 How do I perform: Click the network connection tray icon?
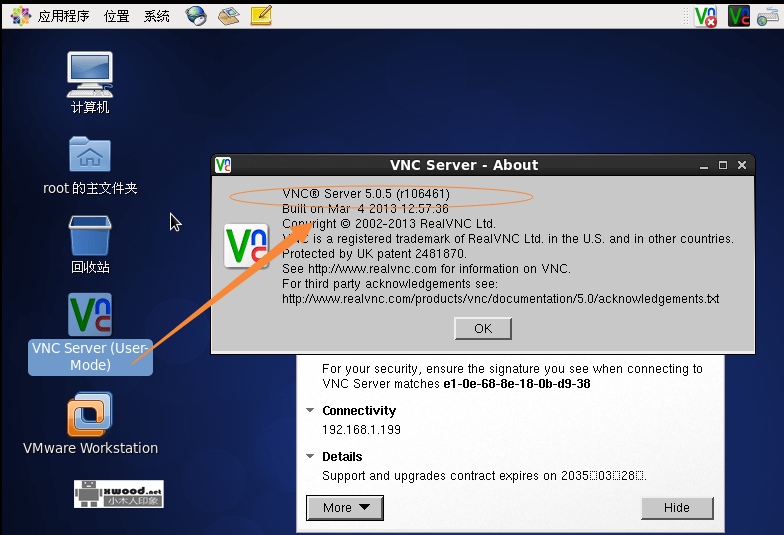tap(768, 18)
